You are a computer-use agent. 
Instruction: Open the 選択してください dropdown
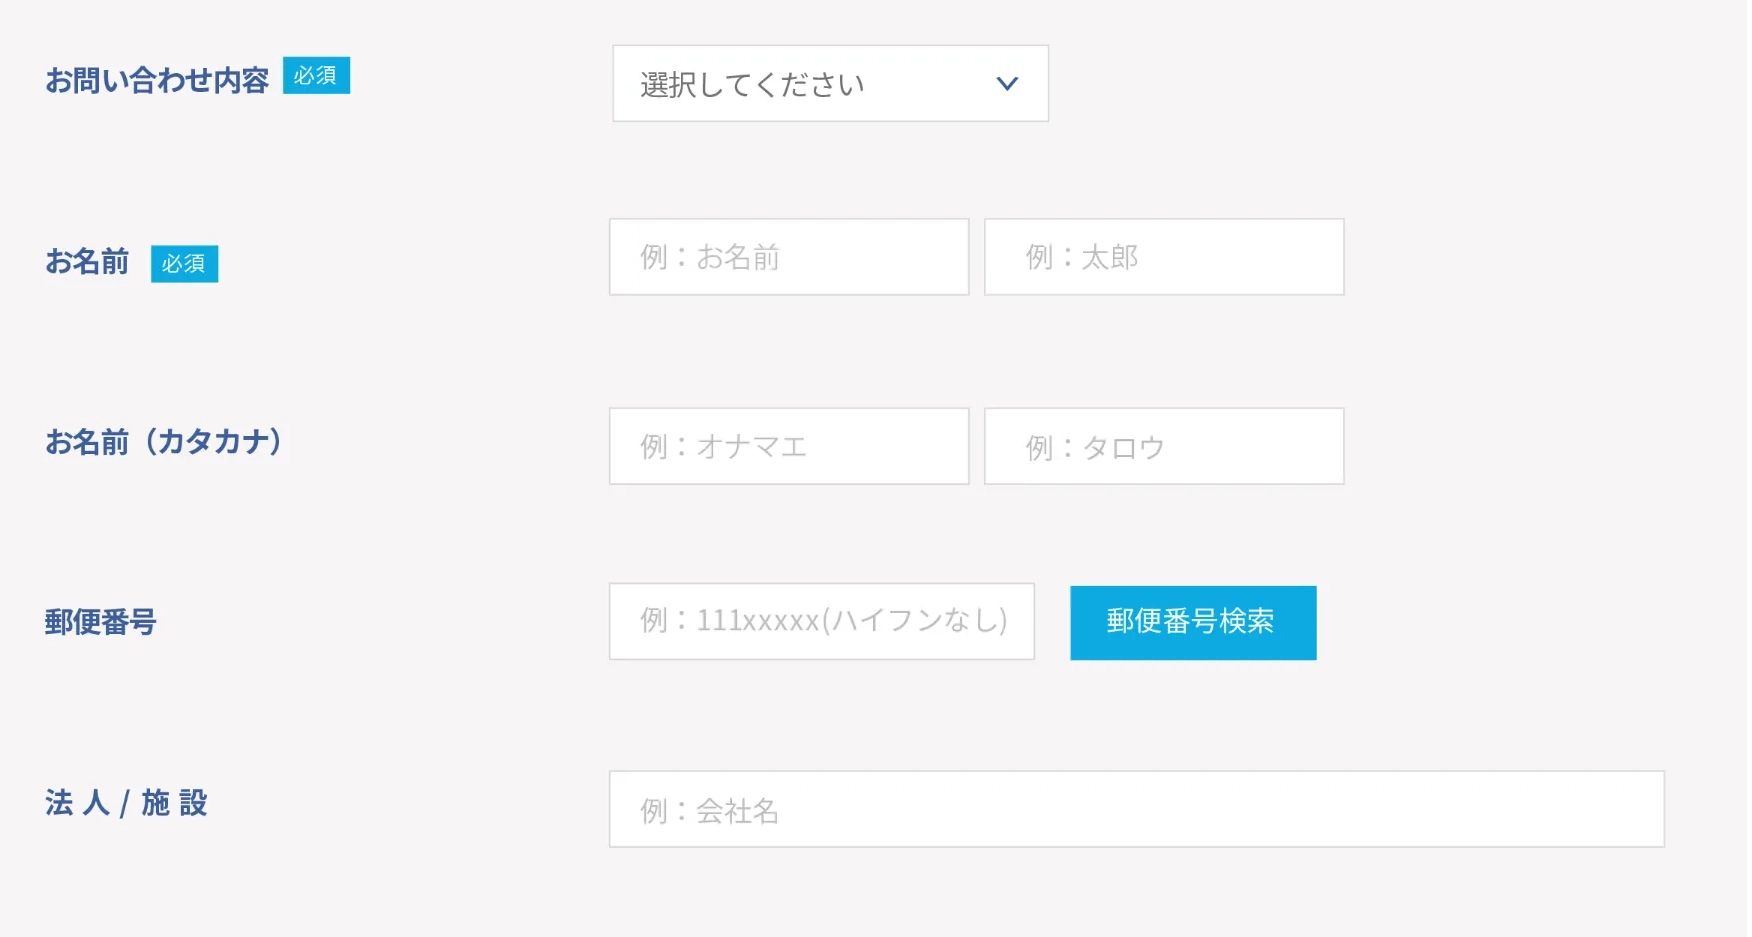pyautogui.click(x=830, y=84)
